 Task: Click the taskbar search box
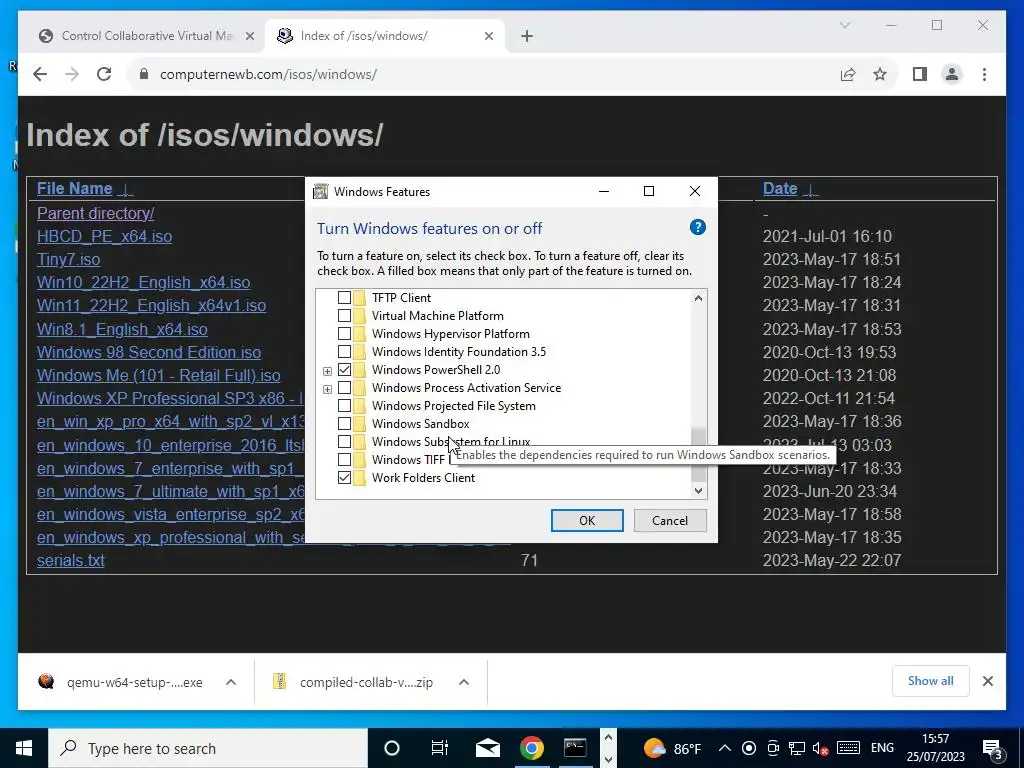208,748
